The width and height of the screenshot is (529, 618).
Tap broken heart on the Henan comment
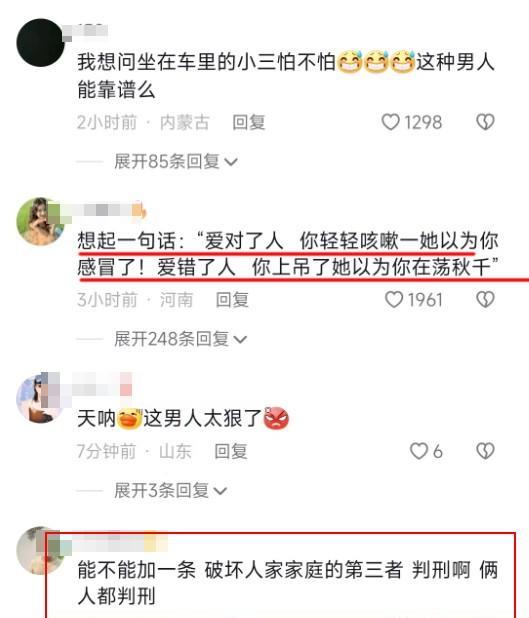[x=485, y=300]
